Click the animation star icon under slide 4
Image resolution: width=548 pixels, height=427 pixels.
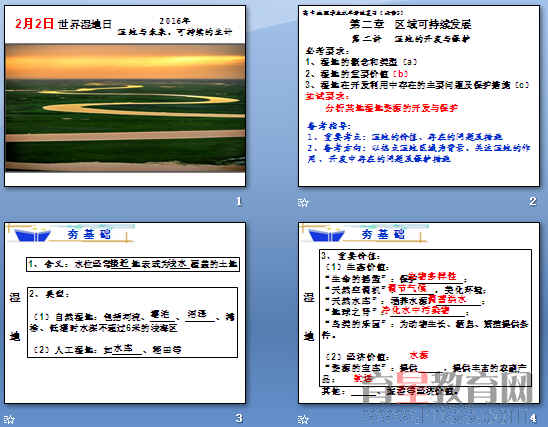(x=303, y=419)
